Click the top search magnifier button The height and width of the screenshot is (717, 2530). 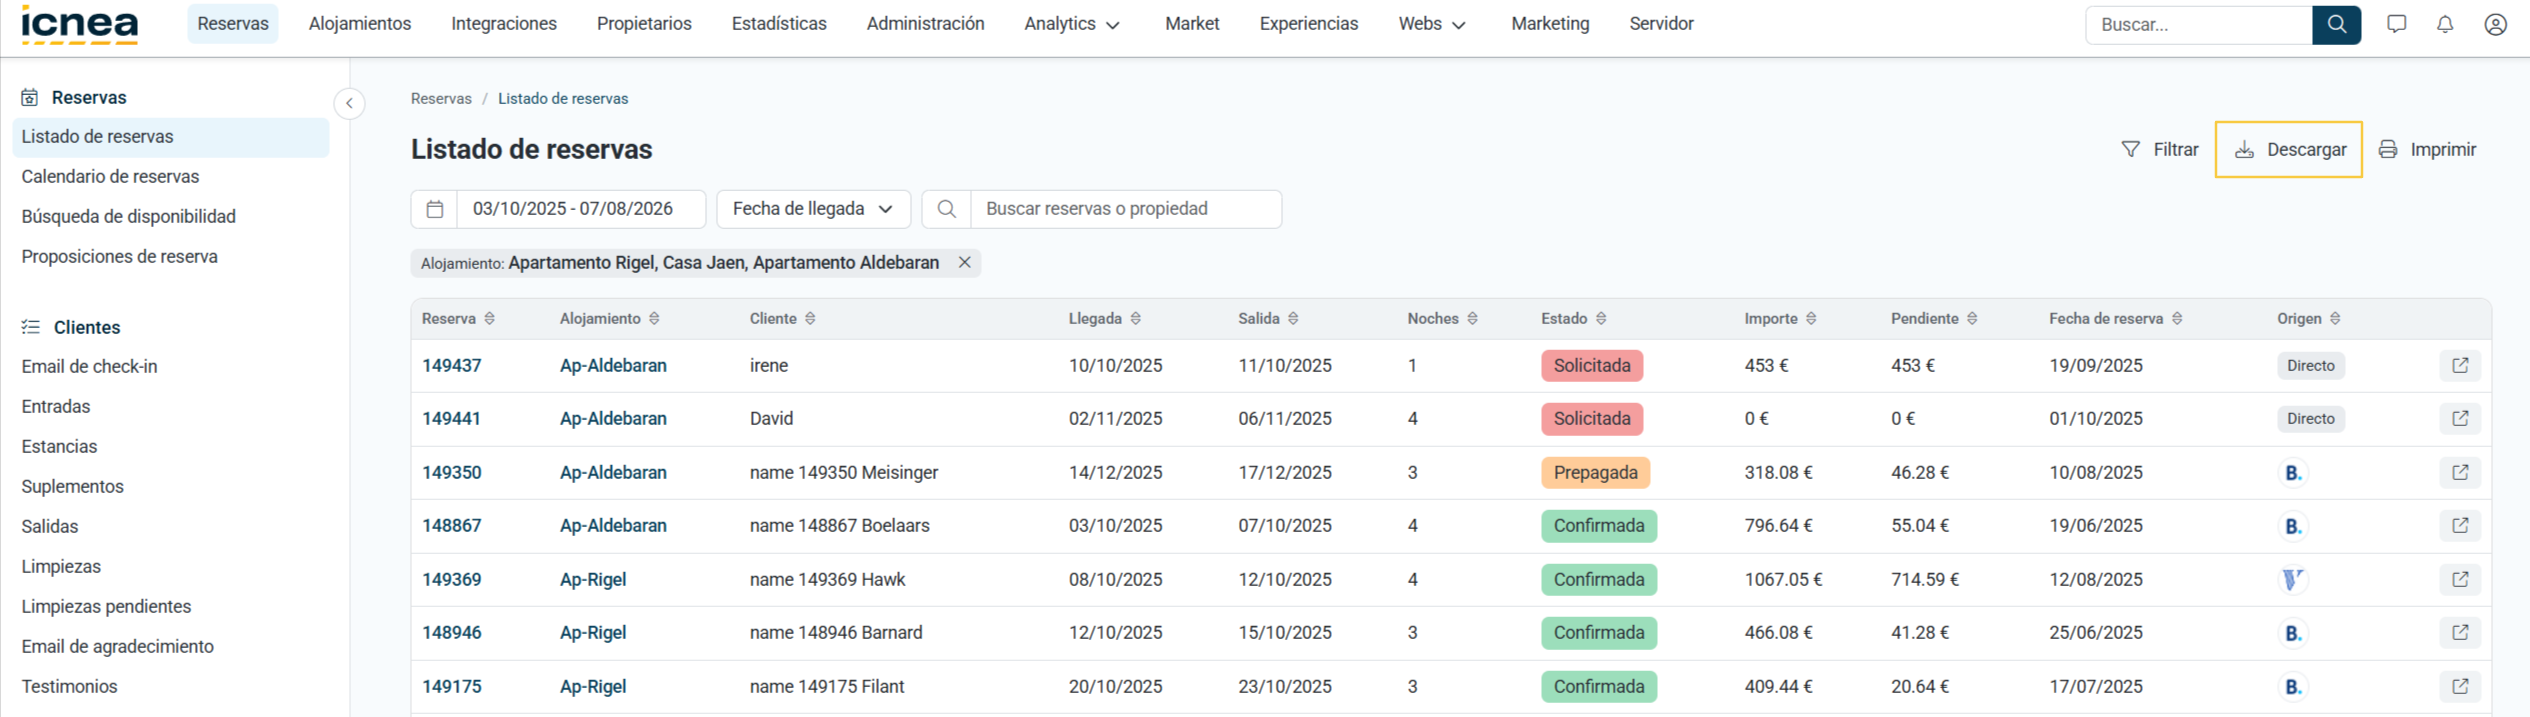[2336, 25]
